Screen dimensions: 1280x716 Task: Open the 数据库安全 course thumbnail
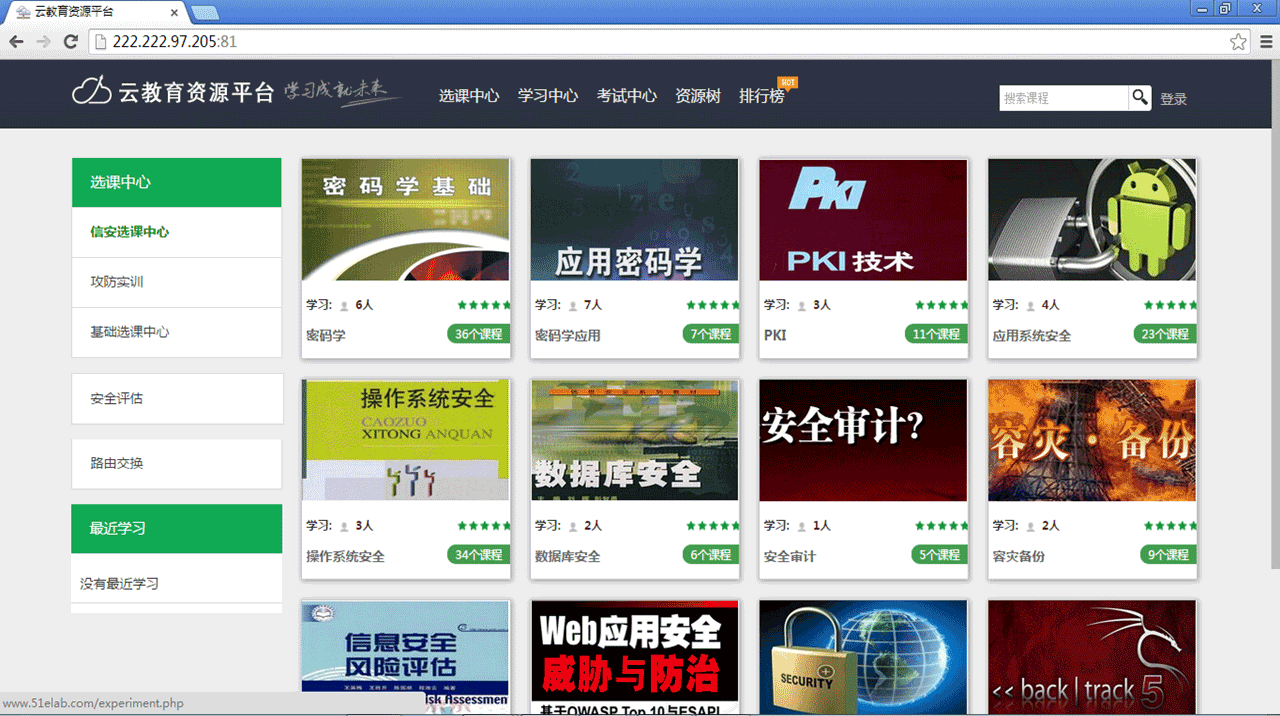[634, 440]
